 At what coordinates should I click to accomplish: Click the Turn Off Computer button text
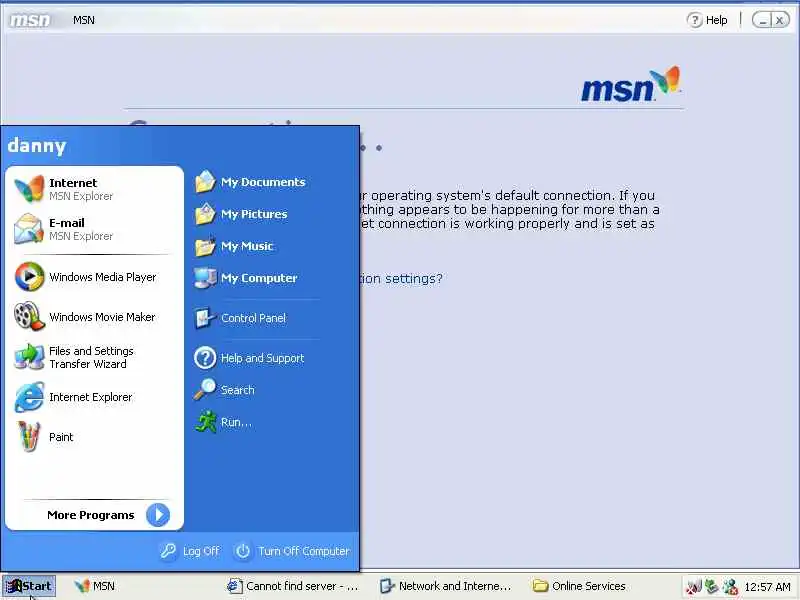304,551
